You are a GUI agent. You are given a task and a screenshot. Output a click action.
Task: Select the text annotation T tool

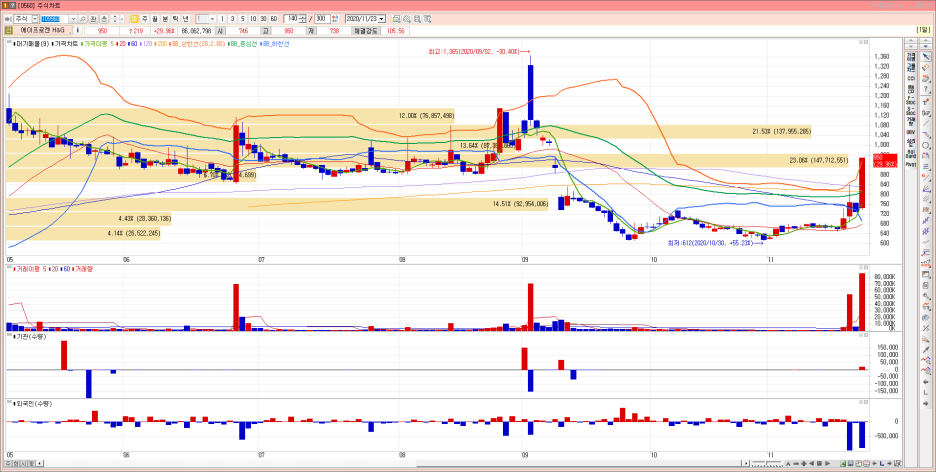pos(926,102)
